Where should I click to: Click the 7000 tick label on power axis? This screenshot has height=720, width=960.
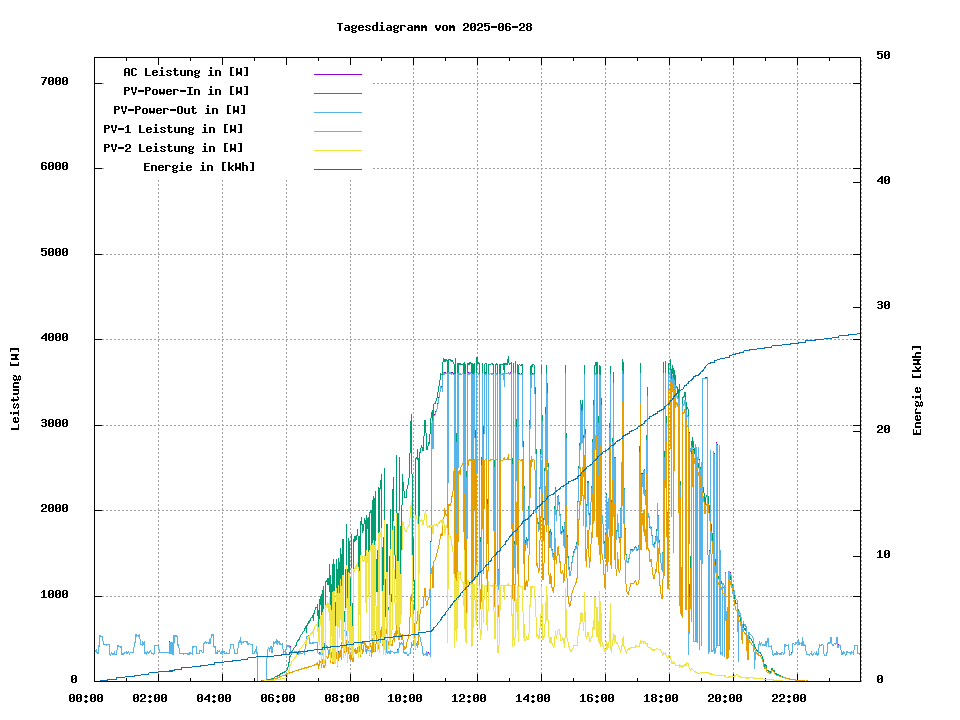(54, 81)
